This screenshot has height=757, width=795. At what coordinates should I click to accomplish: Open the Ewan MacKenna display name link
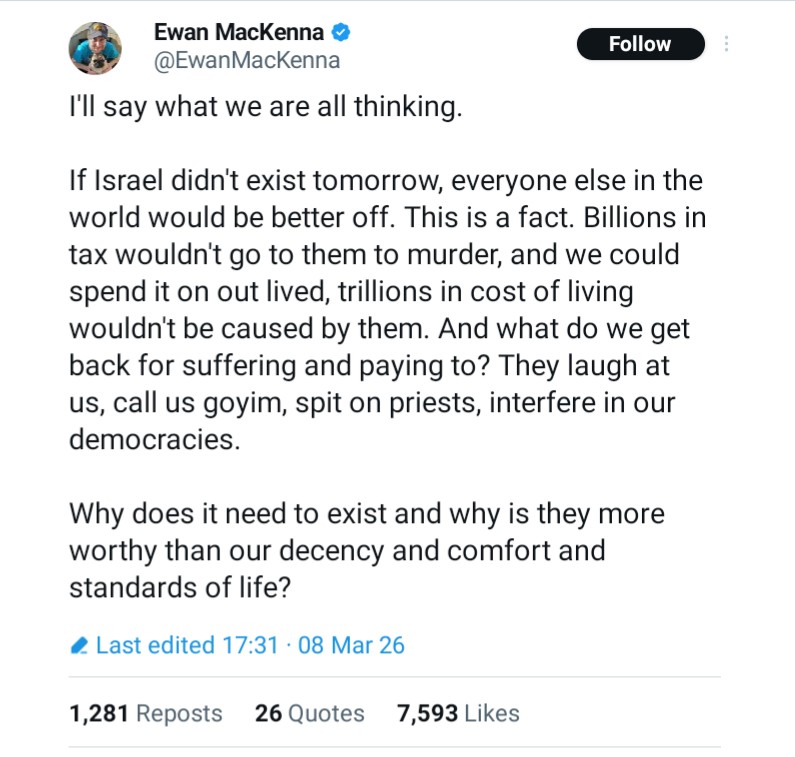tap(240, 33)
